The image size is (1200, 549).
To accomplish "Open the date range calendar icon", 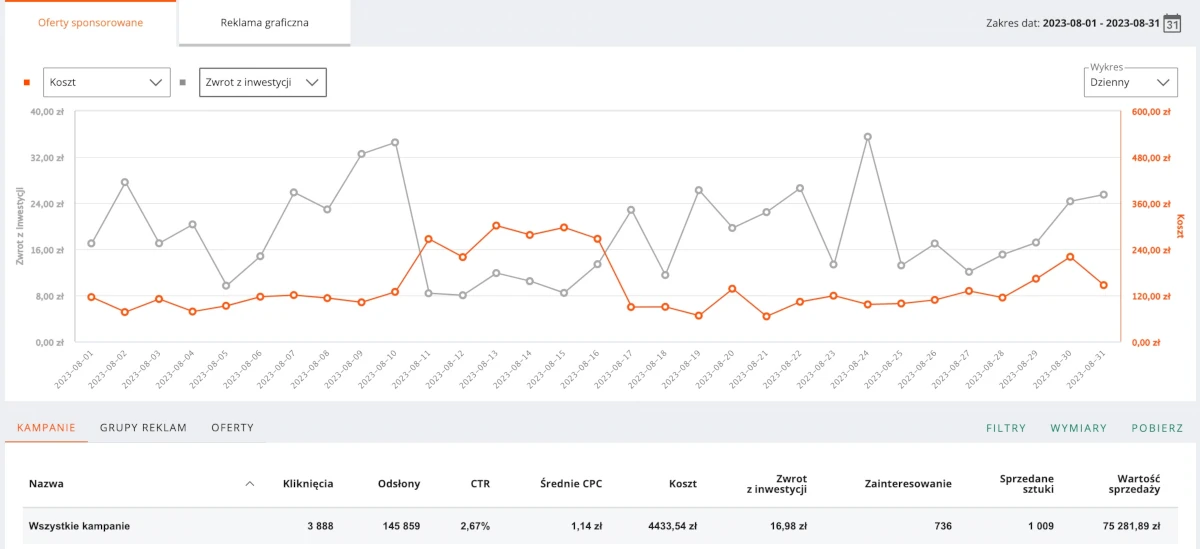I will [x=1172, y=23].
